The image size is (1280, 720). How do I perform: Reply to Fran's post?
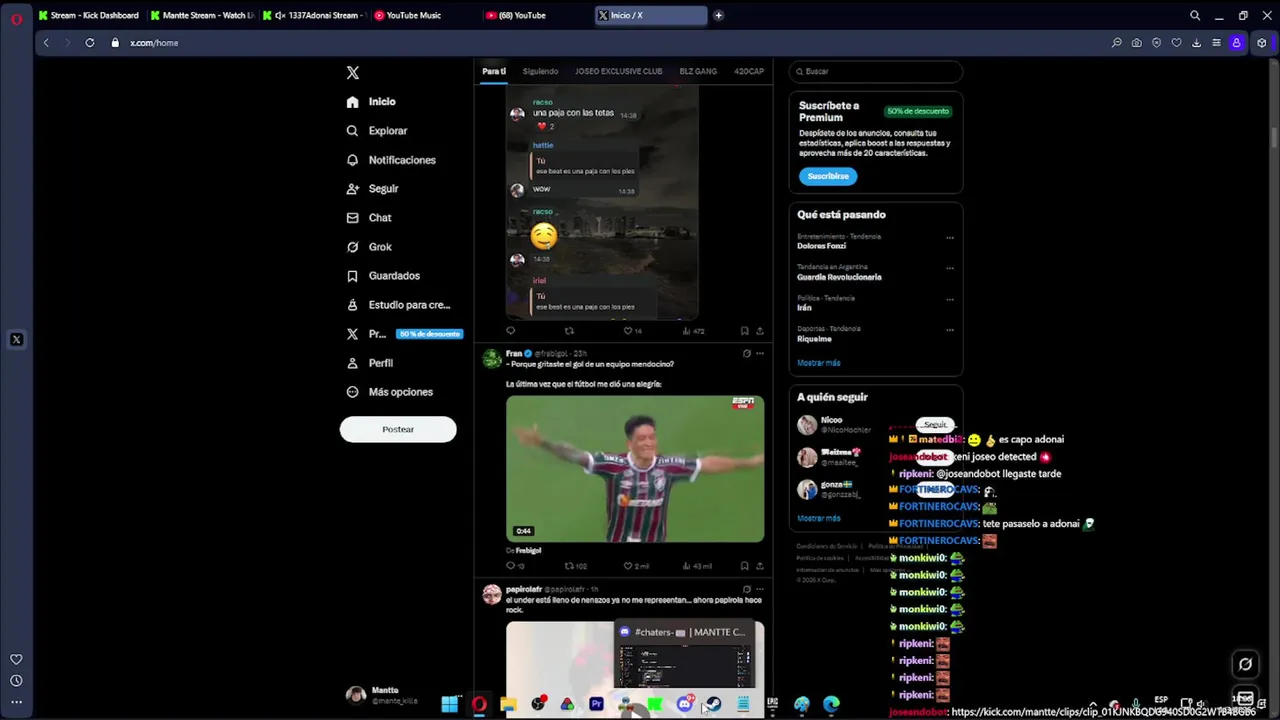511,566
